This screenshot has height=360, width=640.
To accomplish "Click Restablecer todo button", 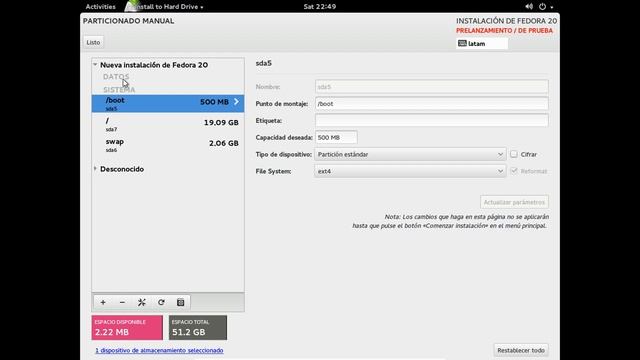I will pyautogui.click(x=521, y=350).
